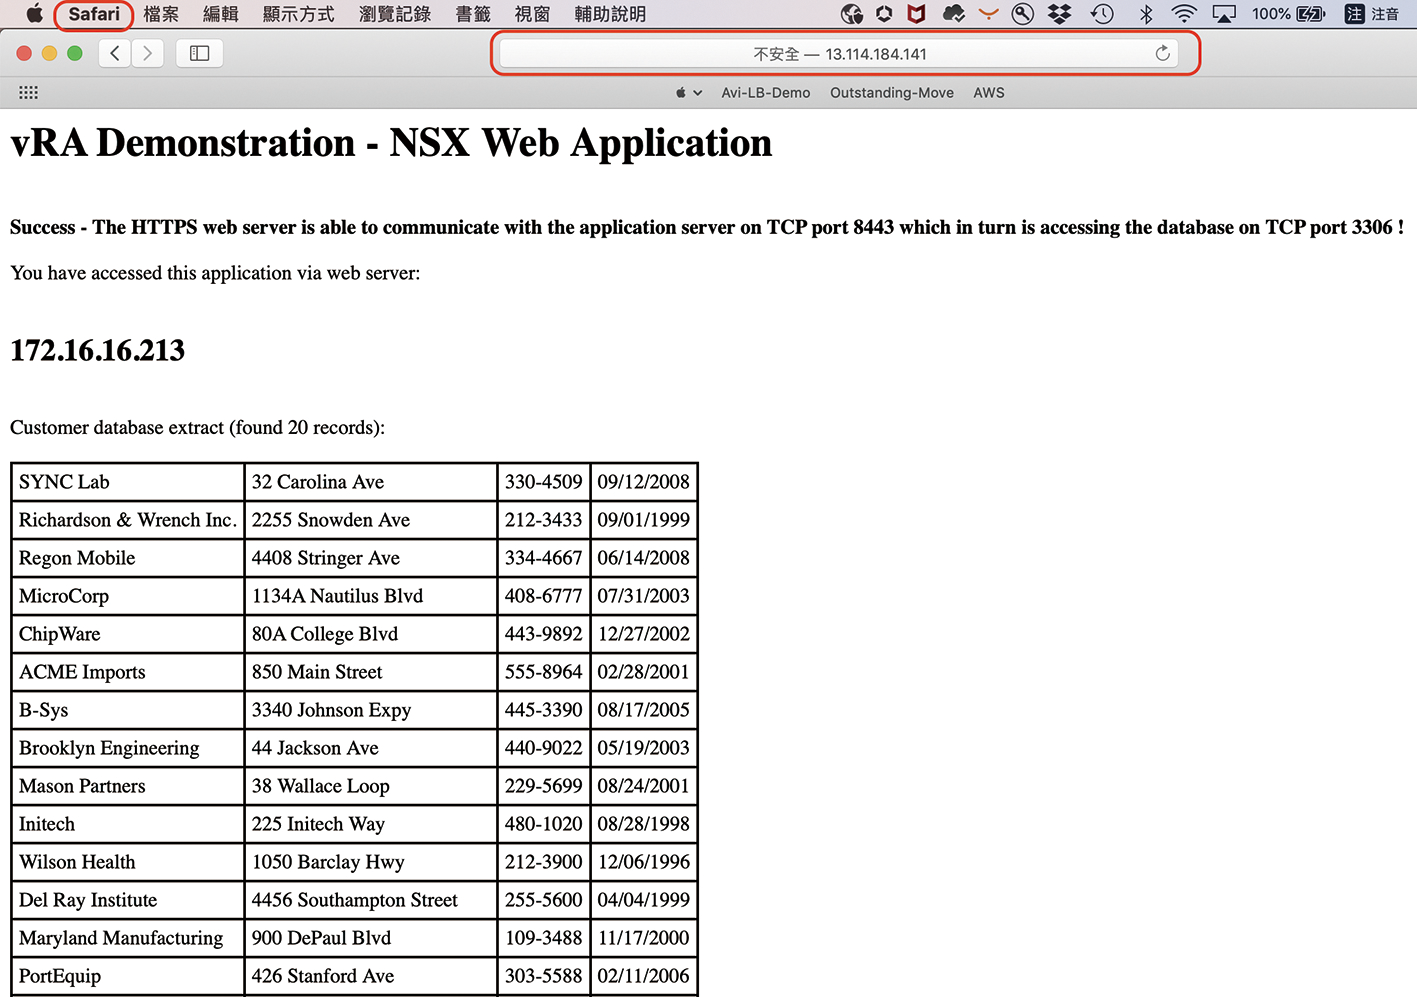The image size is (1417, 997).
Task: Open the AirPlay display menu
Action: [x=1224, y=14]
